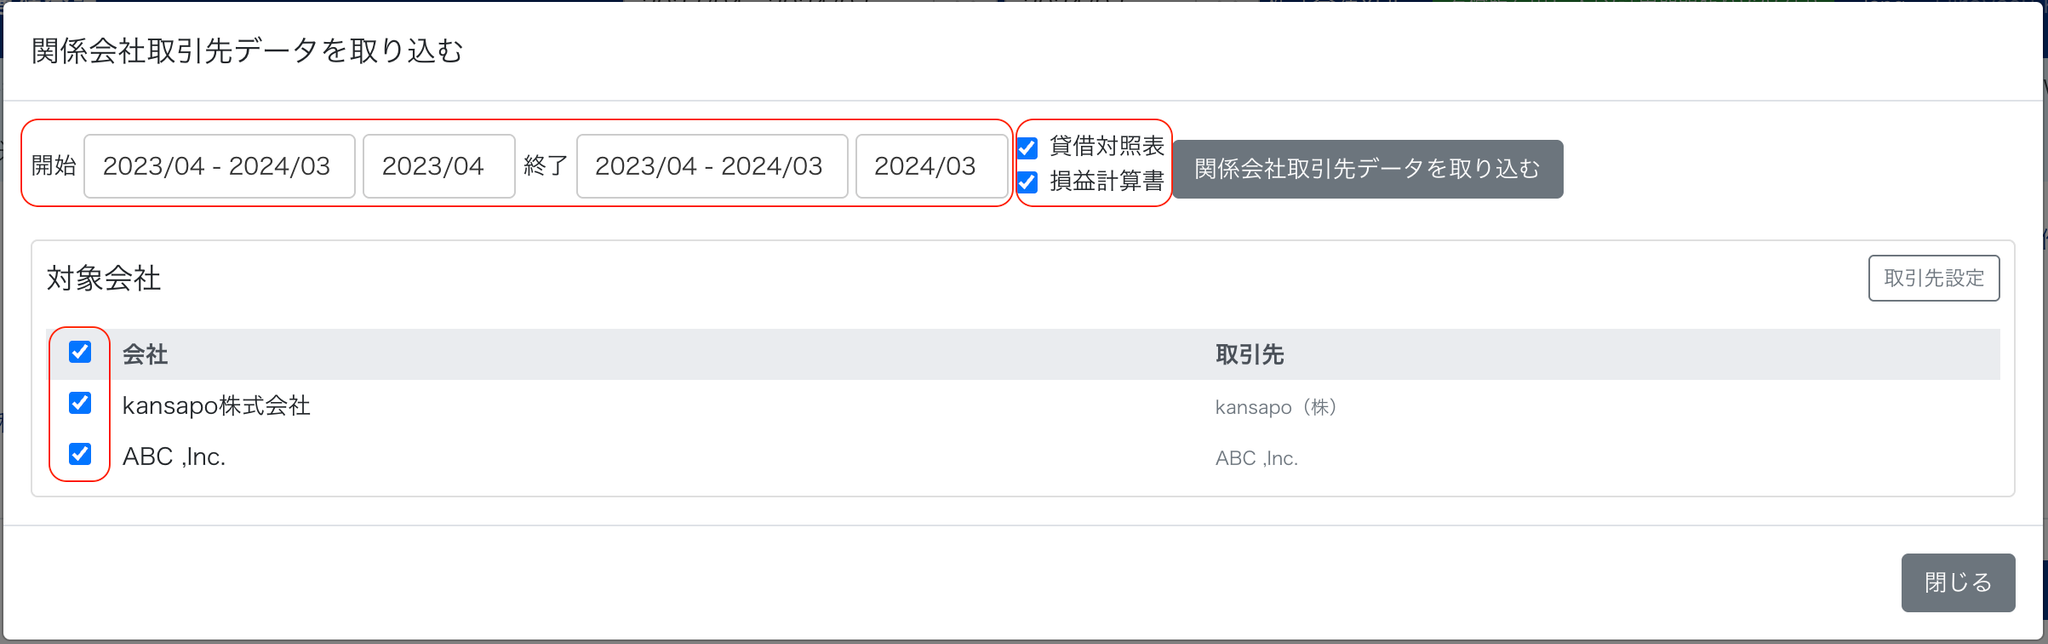
Task: Uncheck the 損益計算書 checkbox
Action: click(x=1028, y=182)
